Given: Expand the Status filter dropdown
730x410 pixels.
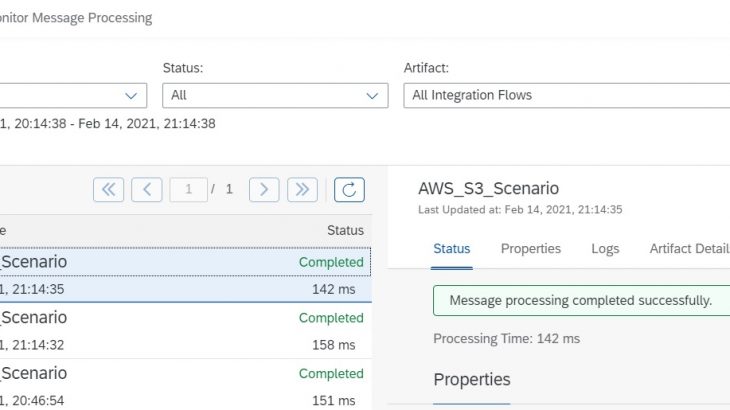Looking at the screenshot, I should [x=374, y=96].
